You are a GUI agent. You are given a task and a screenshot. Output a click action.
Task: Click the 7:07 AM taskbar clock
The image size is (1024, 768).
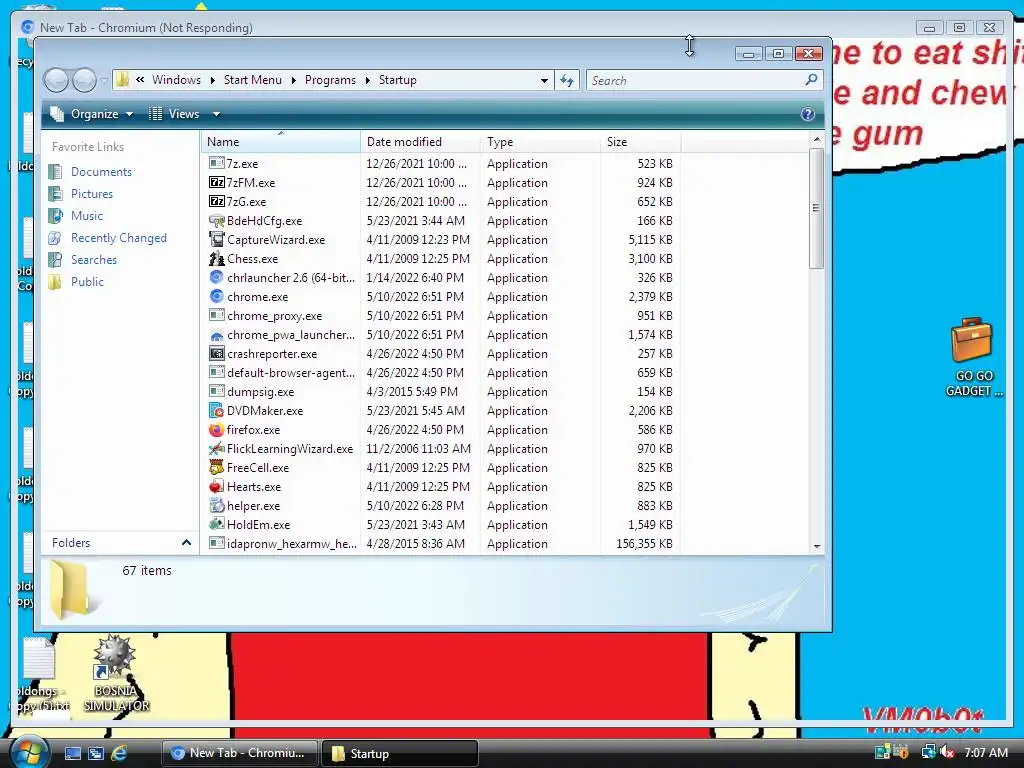(x=985, y=752)
